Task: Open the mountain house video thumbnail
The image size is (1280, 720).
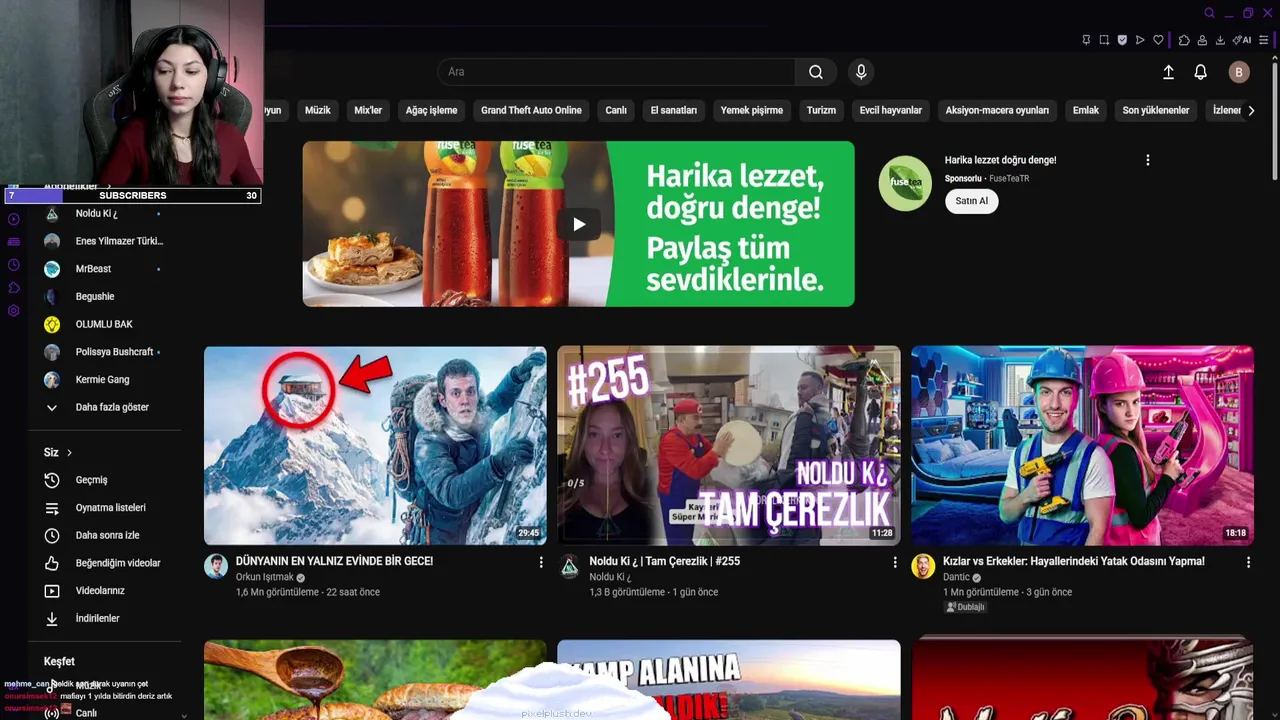Action: click(375, 445)
